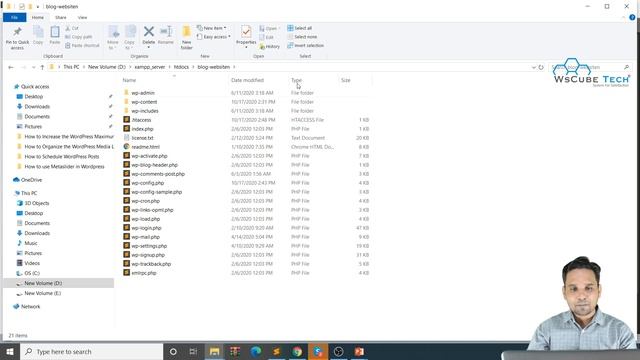
Task: Click Copy path in Clipboard group
Action: click(78, 37)
